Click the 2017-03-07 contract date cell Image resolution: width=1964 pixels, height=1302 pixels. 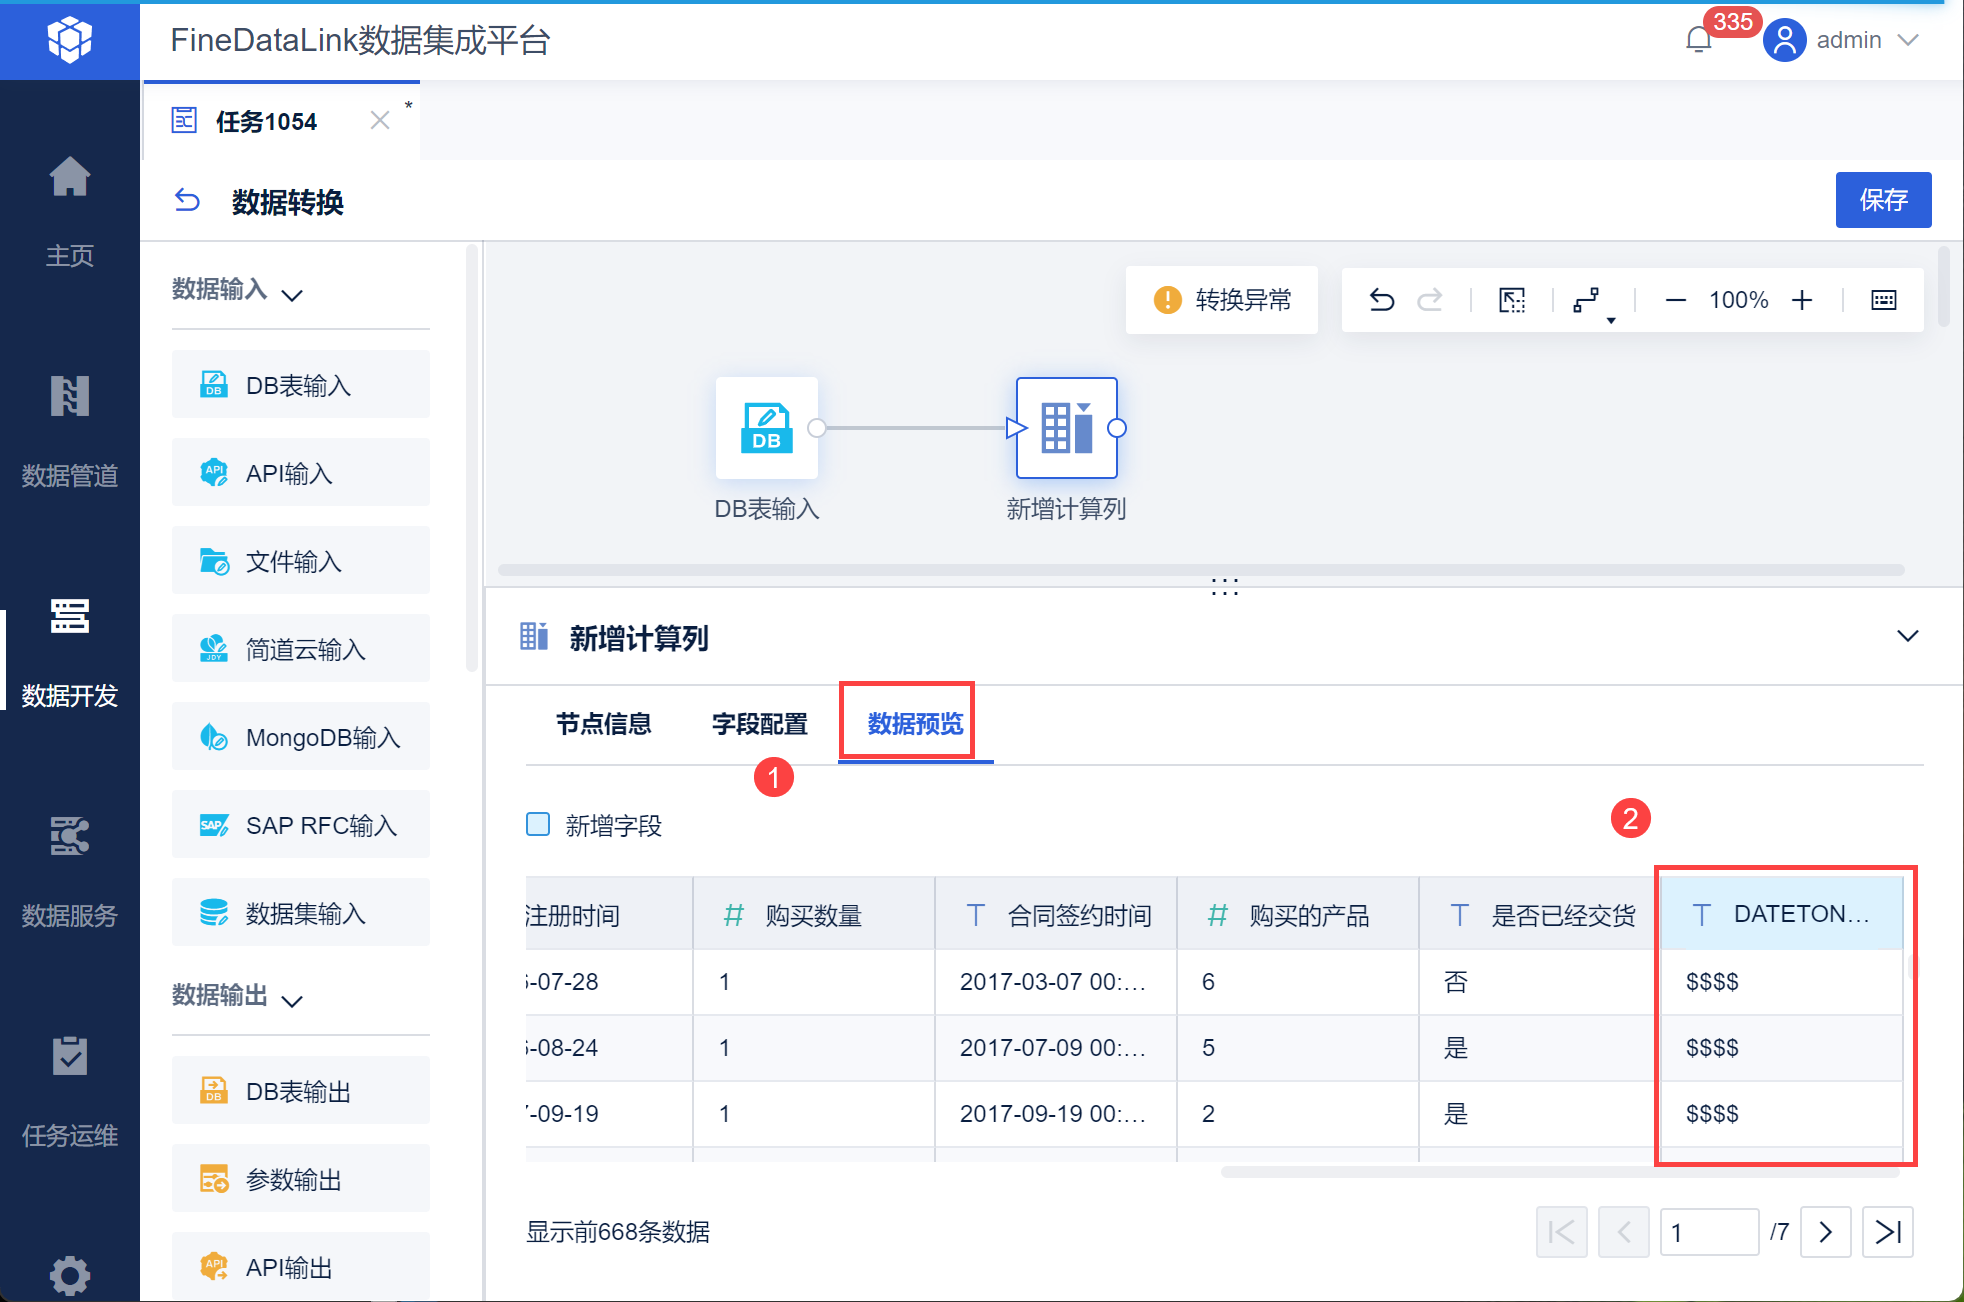coord(1056,982)
